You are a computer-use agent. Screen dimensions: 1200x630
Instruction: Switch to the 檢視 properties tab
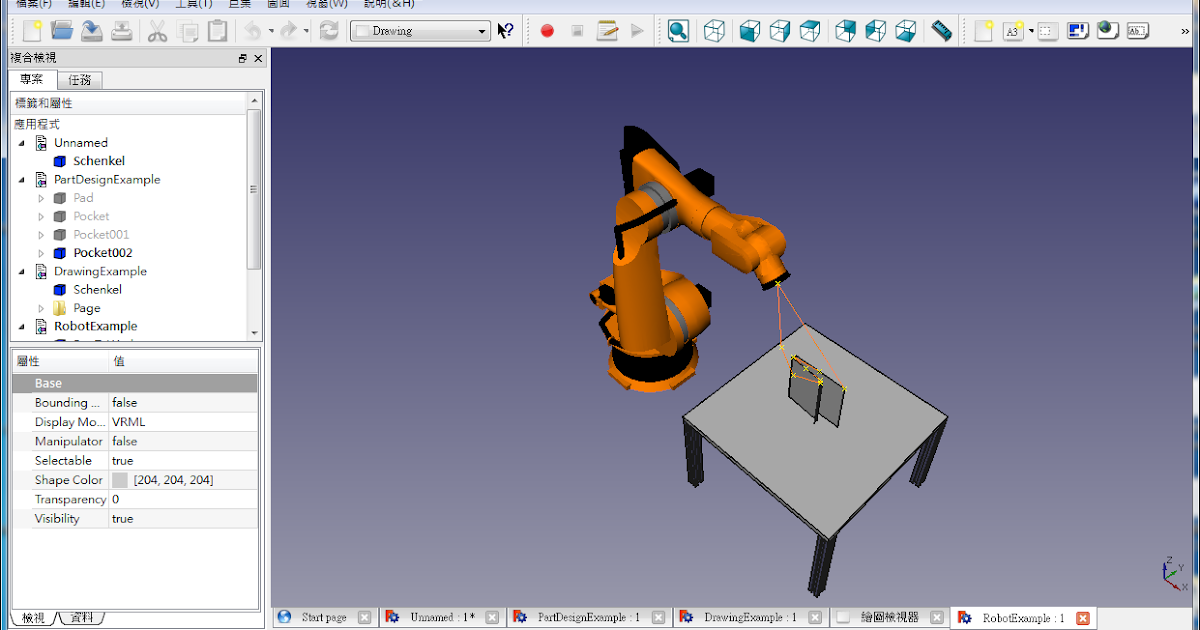(x=33, y=618)
